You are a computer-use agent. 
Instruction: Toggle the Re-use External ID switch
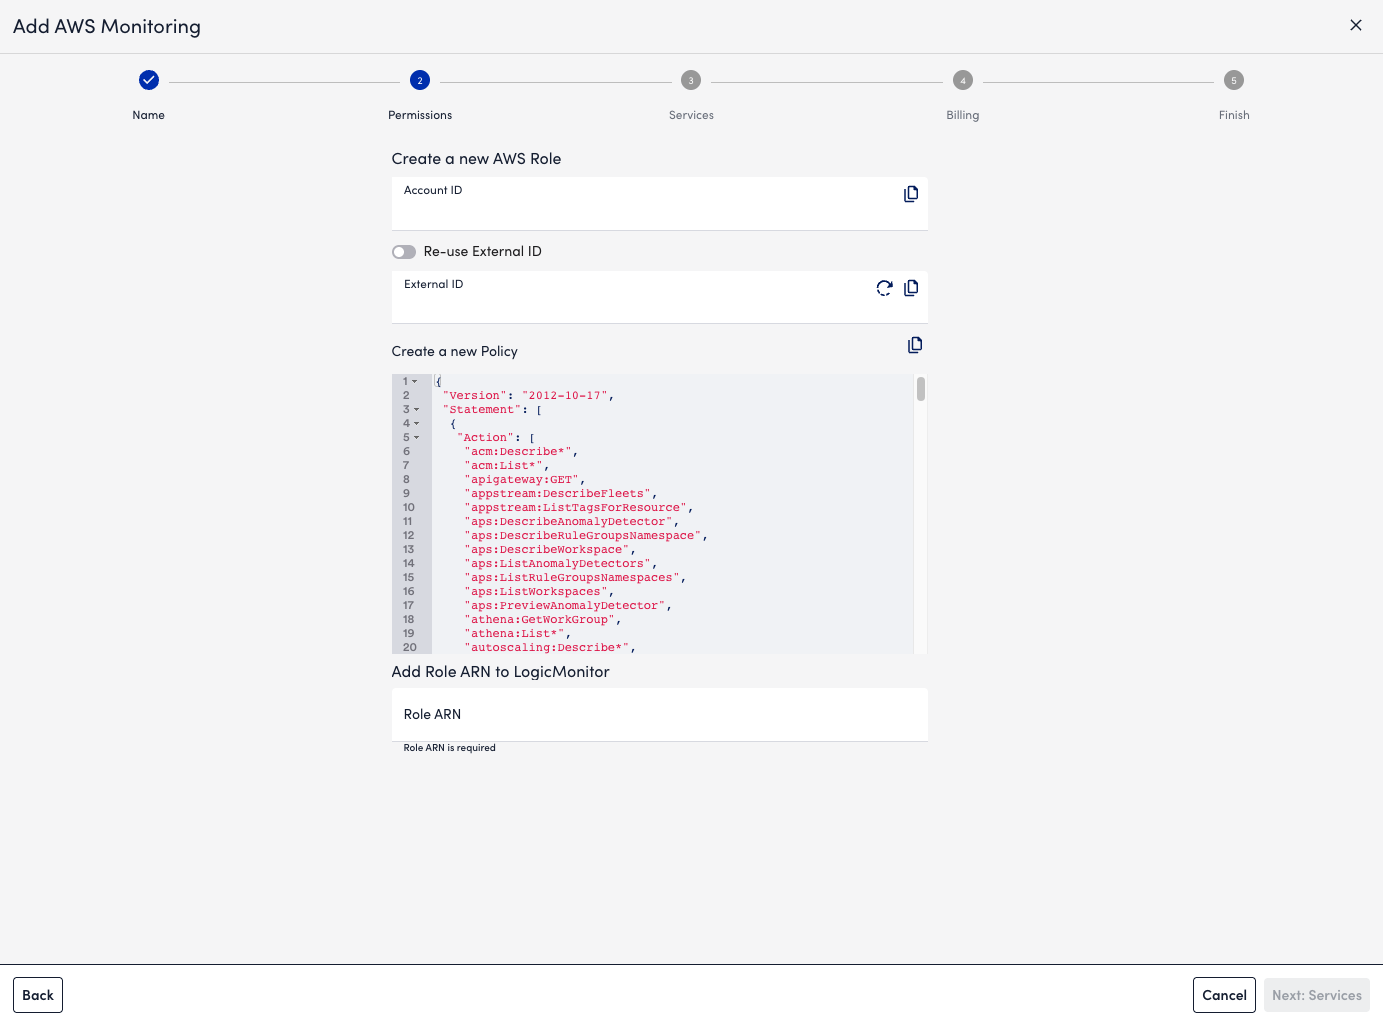point(404,252)
